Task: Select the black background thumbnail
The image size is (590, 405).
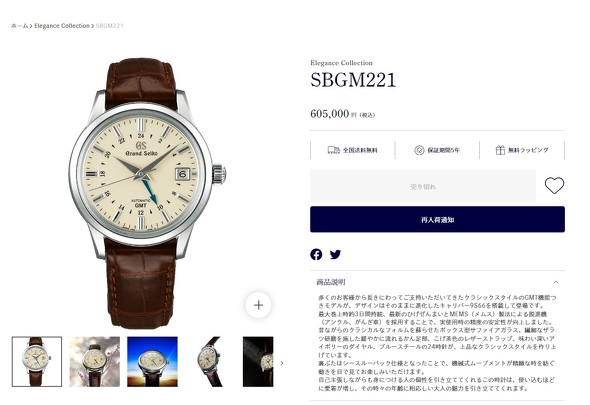Action: pos(258,361)
